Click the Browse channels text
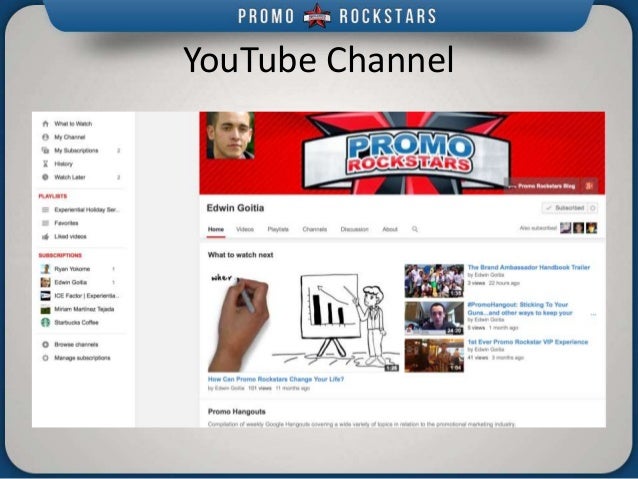This screenshot has height=479, width=638. click(x=76, y=345)
